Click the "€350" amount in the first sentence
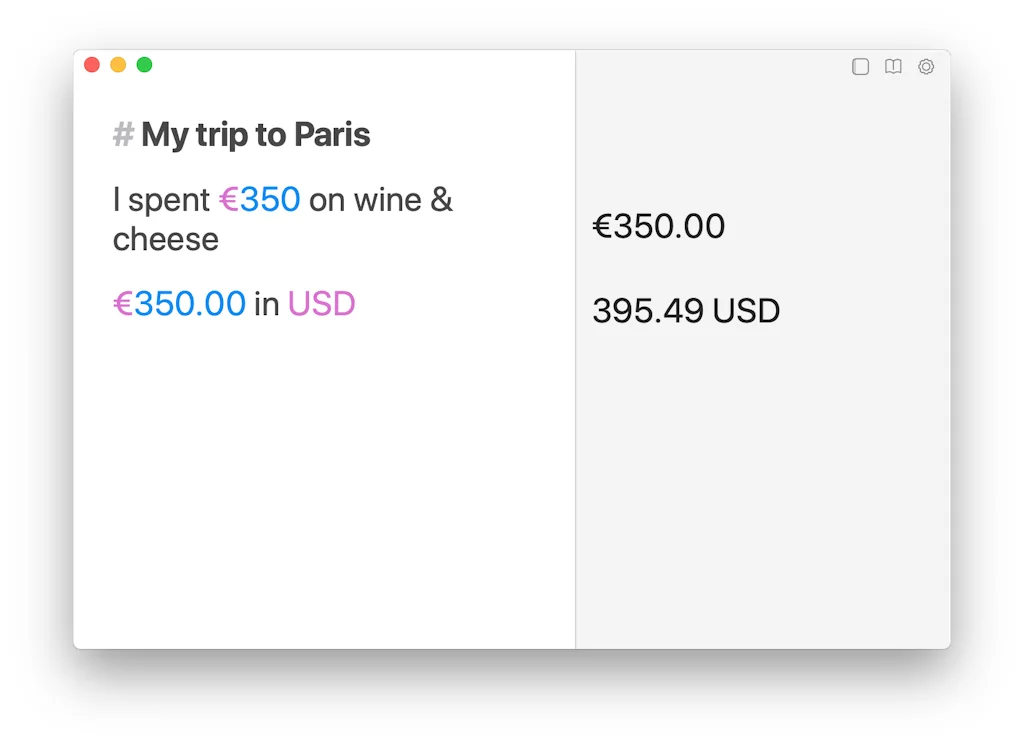 pyautogui.click(x=260, y=200)
